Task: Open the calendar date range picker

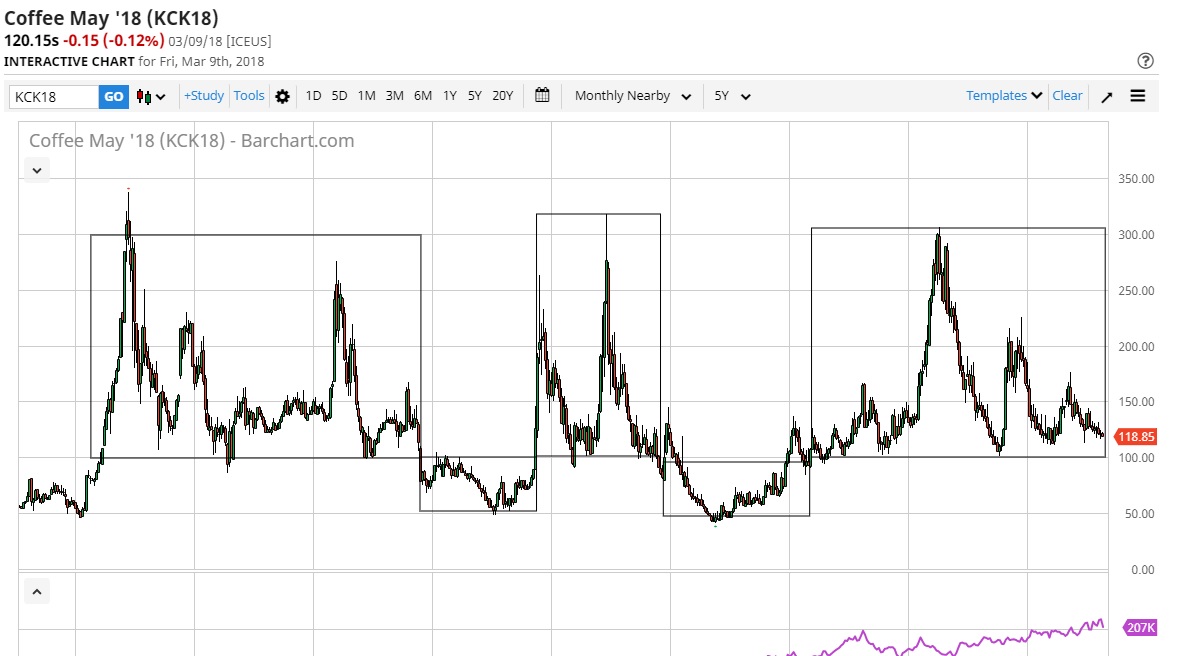Action: point(542,95)
